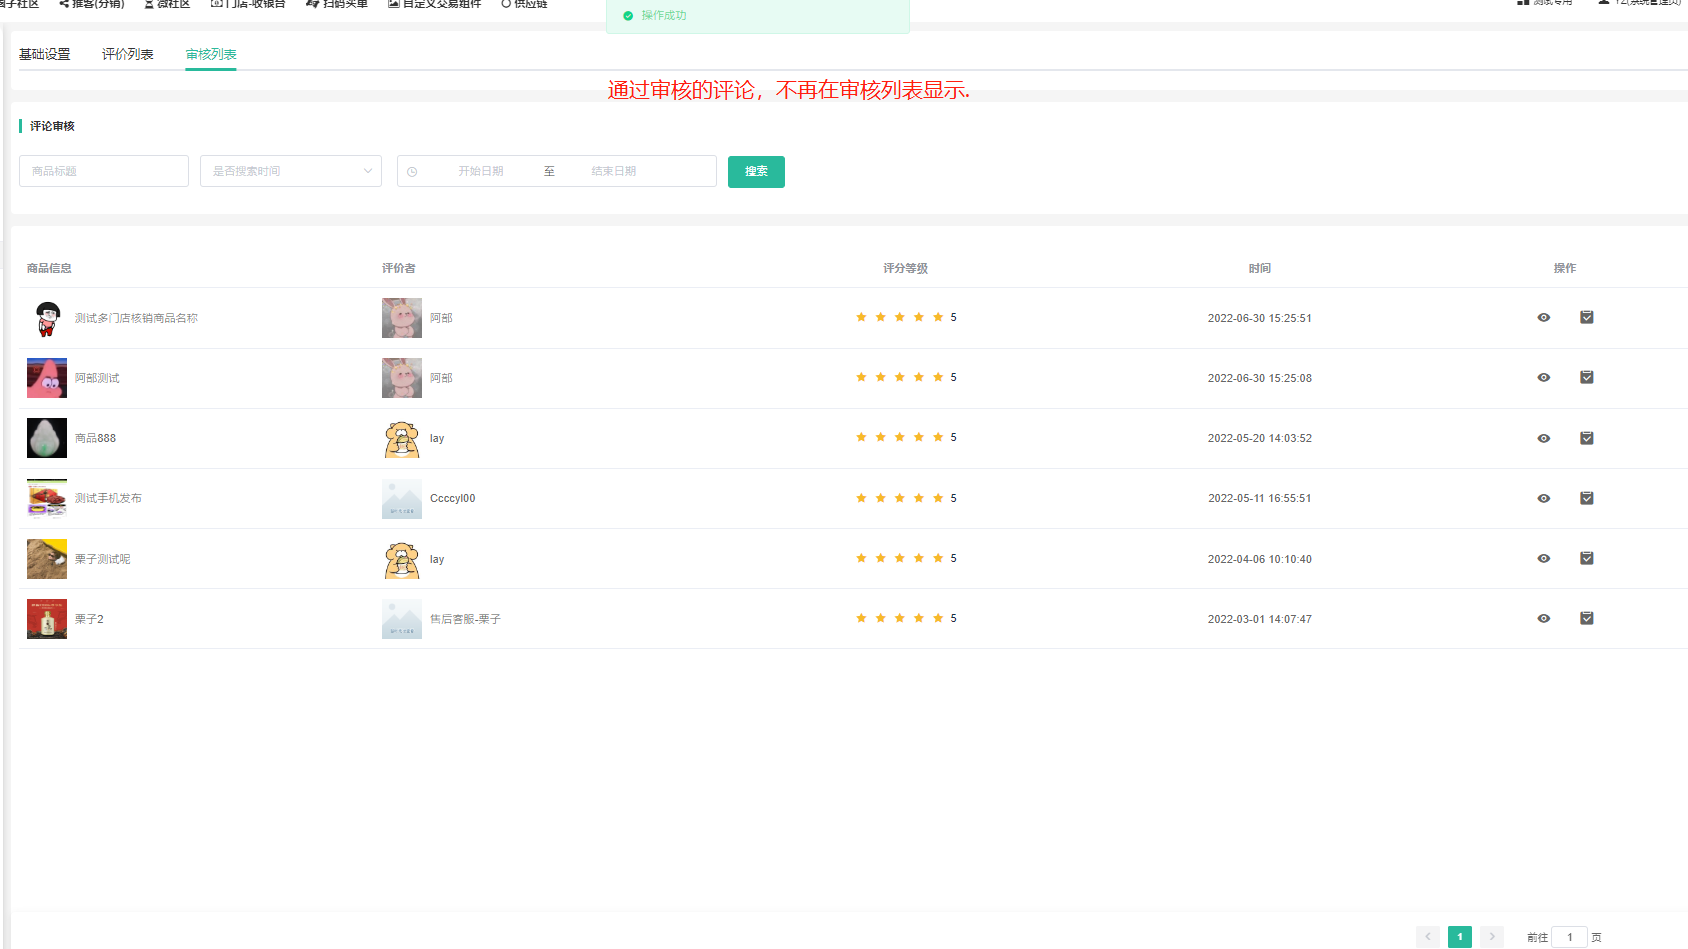
Task: Click 阿部测试 product thumbnail
Action: click(47, 378)
